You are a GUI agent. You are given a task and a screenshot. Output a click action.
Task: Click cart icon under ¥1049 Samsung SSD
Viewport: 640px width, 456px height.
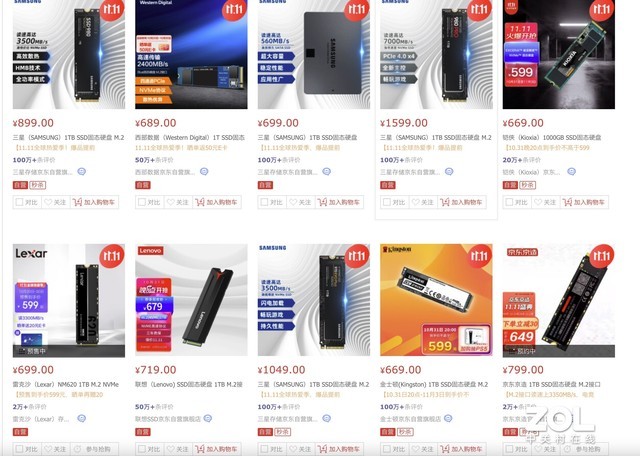click(322, 449)
